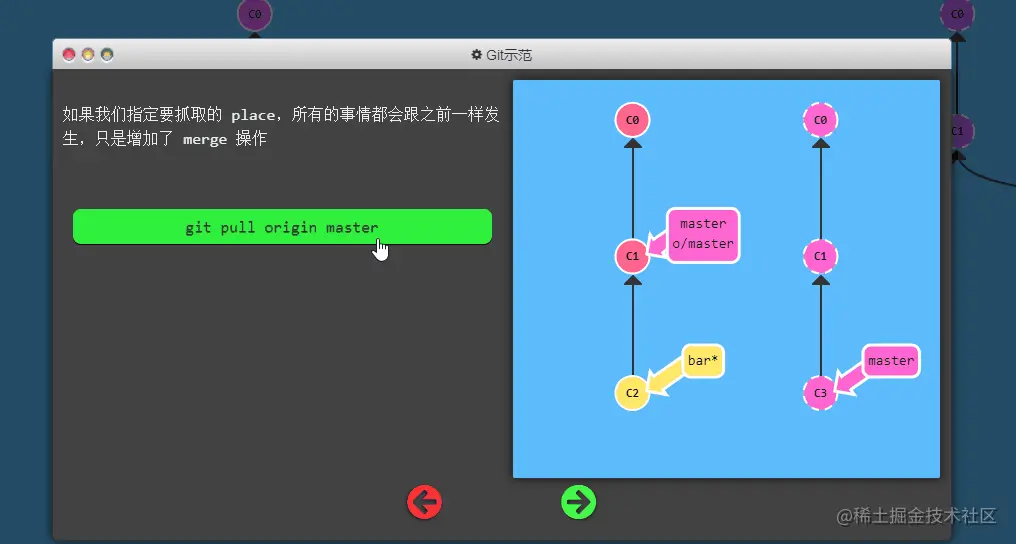Click the word place in description

[253, 115]
